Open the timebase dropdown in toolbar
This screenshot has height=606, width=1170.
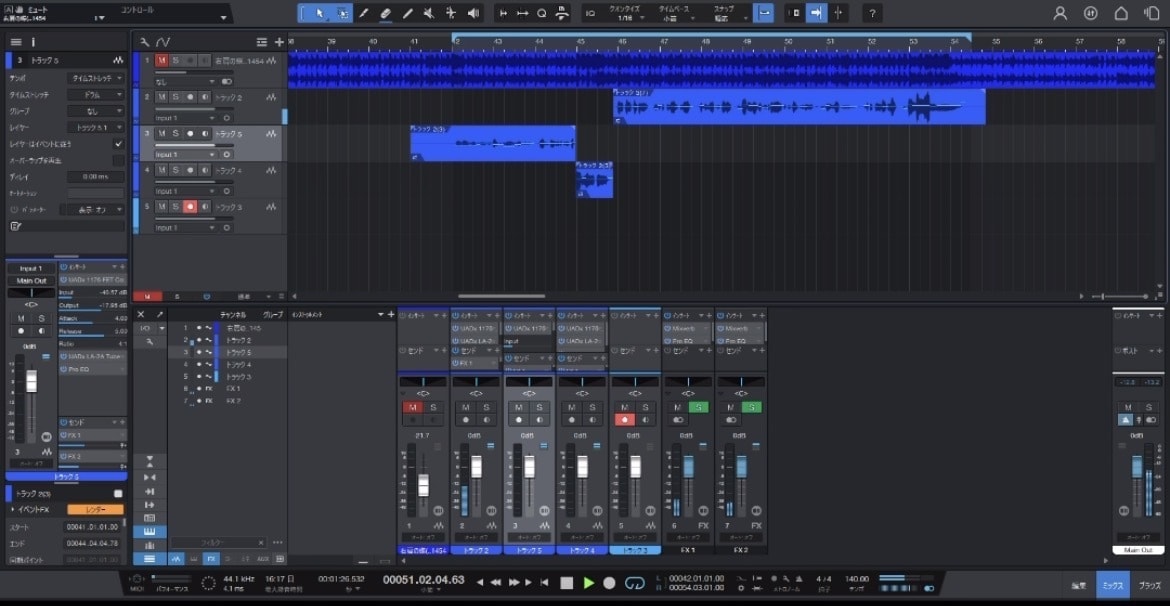675,13
